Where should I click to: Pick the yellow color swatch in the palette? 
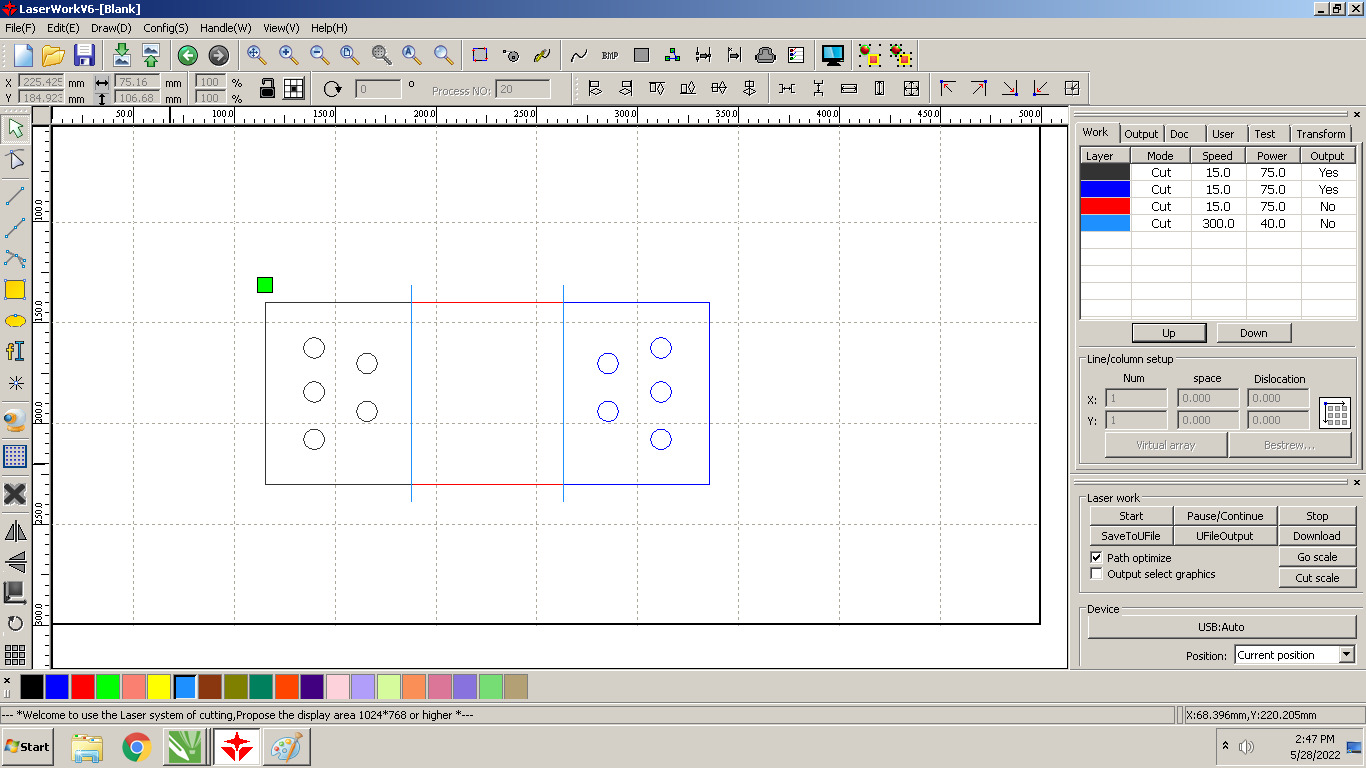tap(159, 687)
